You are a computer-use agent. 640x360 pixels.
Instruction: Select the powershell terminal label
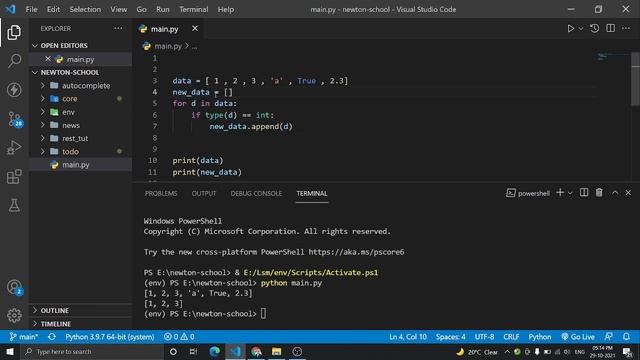(x=528, y=193)
